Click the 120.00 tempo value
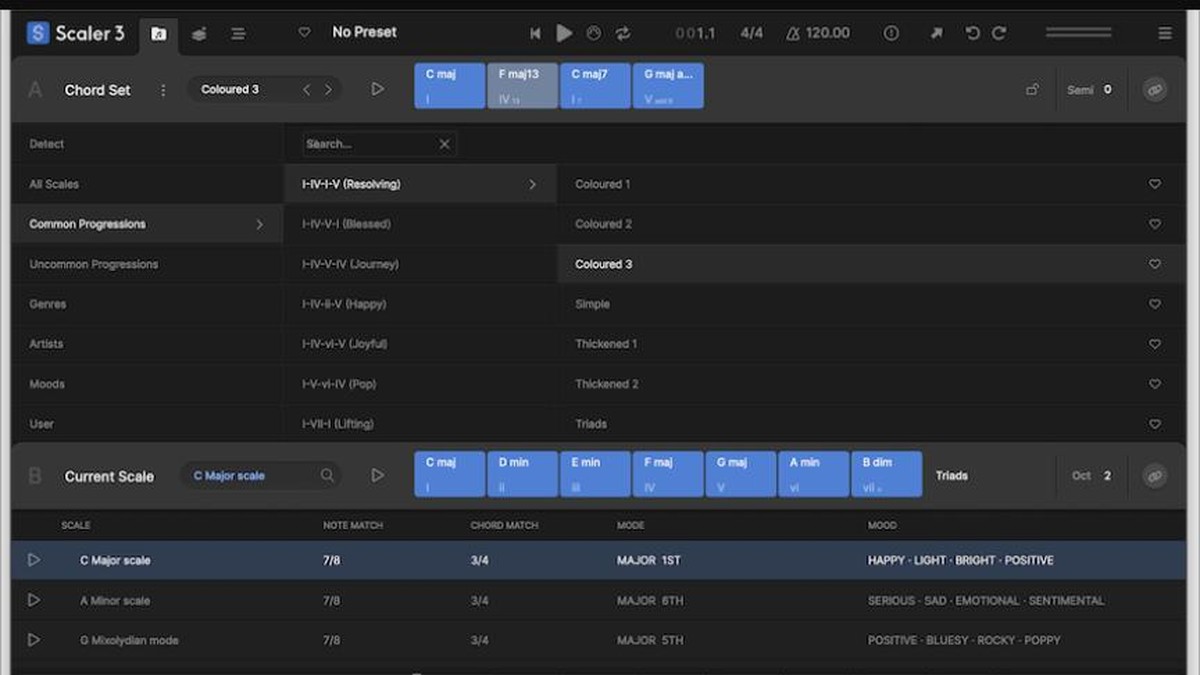The height and width of the screenshot is (675, 1200). [x=828, y=33]
